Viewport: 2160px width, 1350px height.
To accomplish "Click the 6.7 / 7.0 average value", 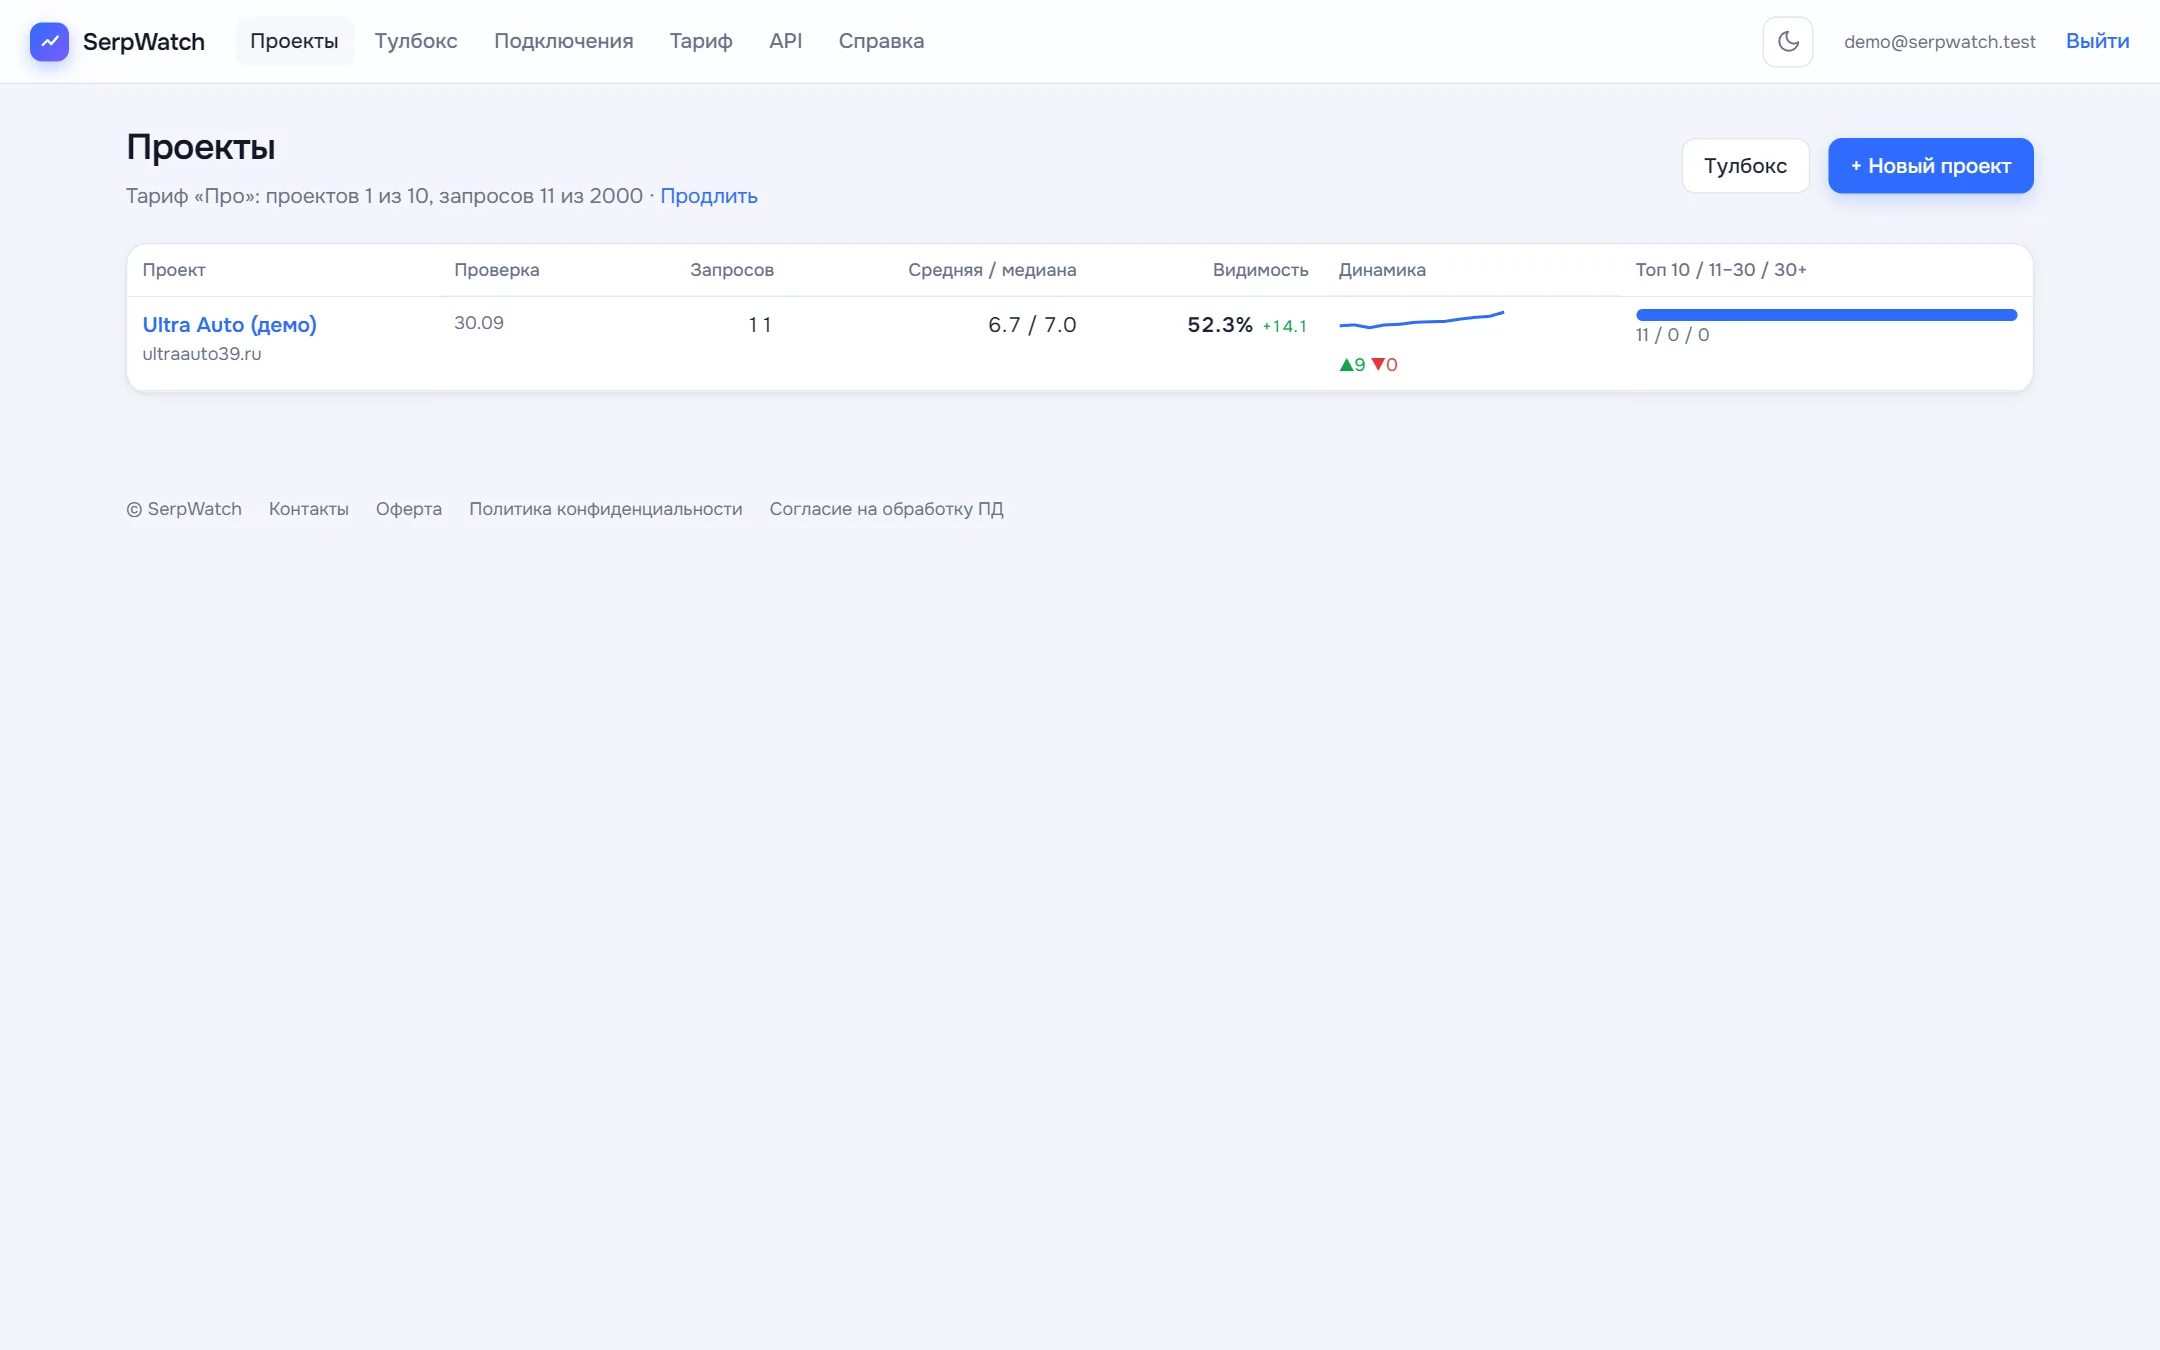I will tap(1032, 325).
